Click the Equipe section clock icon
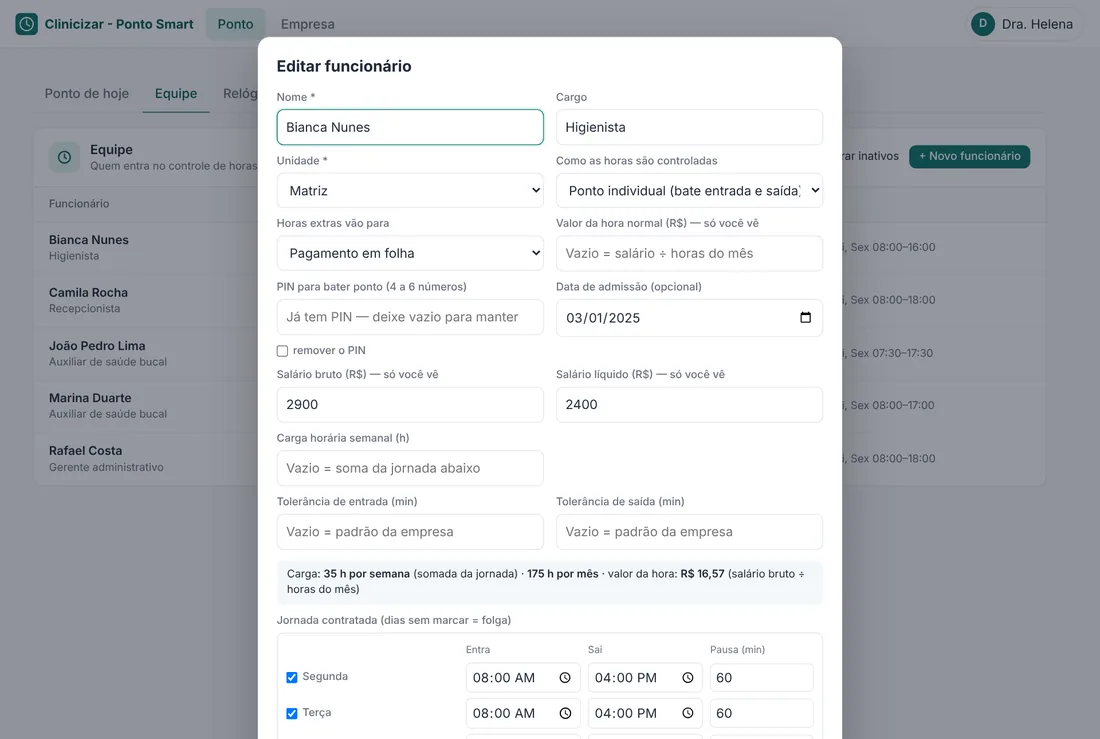 (x=64, y=157)
